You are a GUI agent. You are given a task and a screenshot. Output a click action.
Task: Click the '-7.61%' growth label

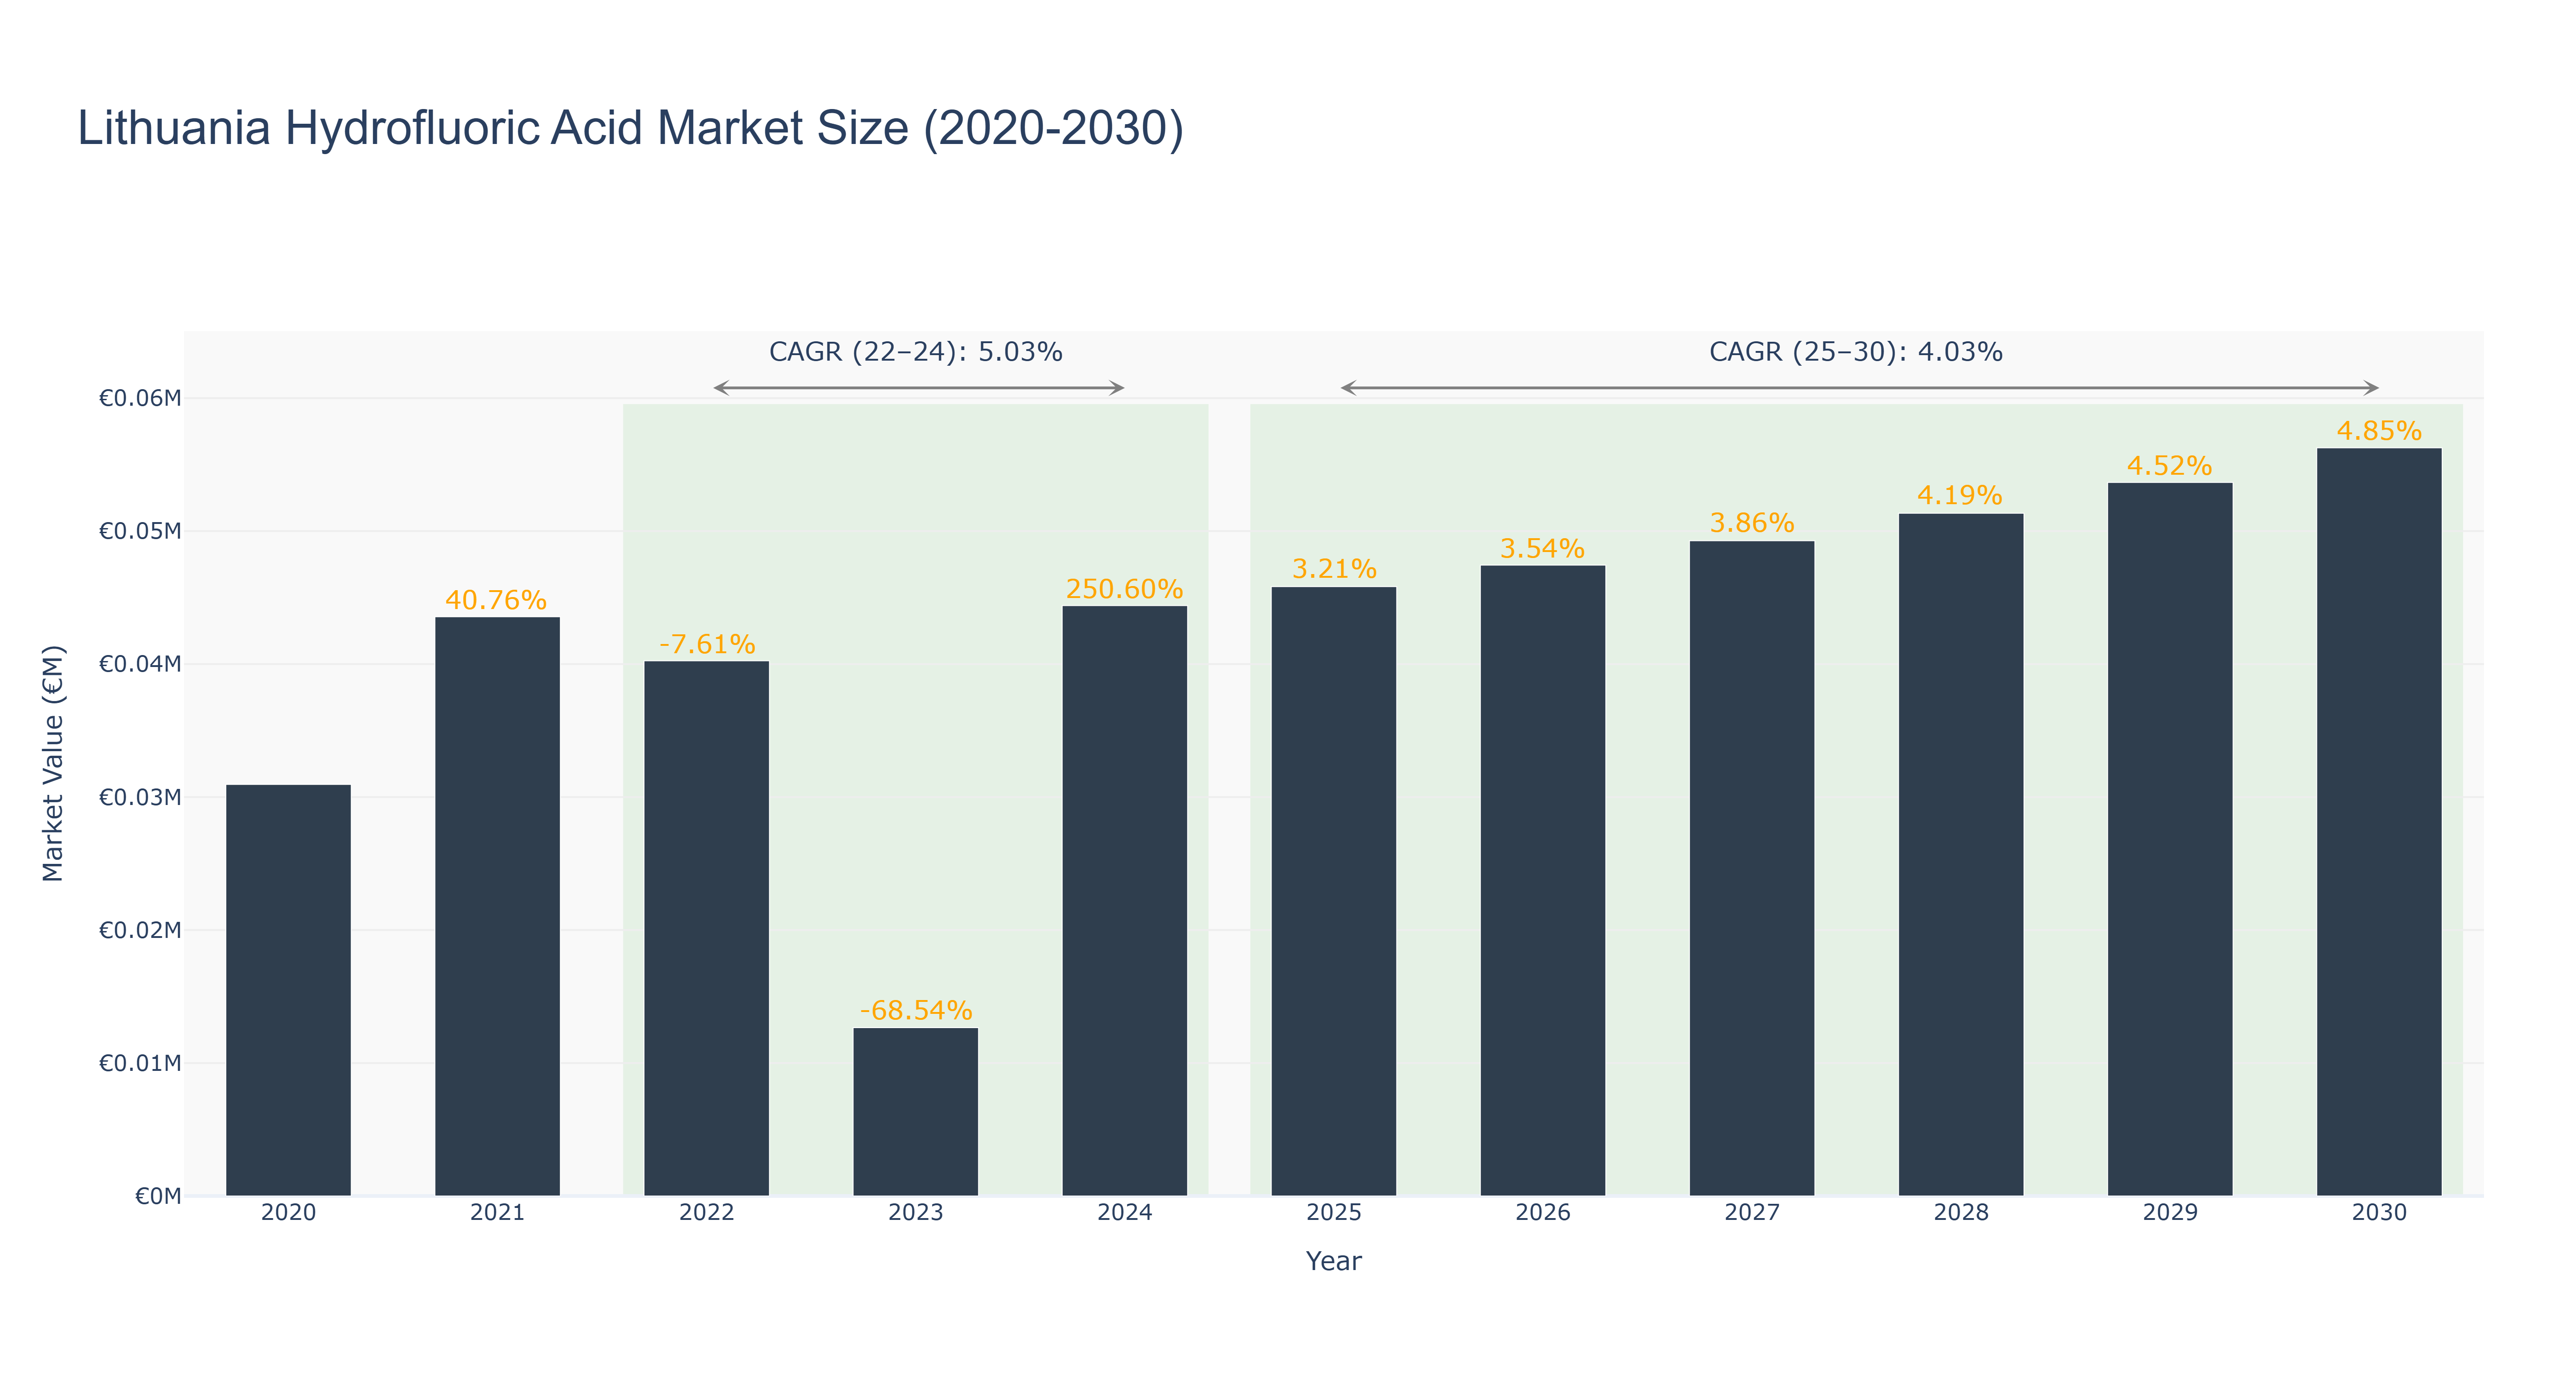(707, 644)
